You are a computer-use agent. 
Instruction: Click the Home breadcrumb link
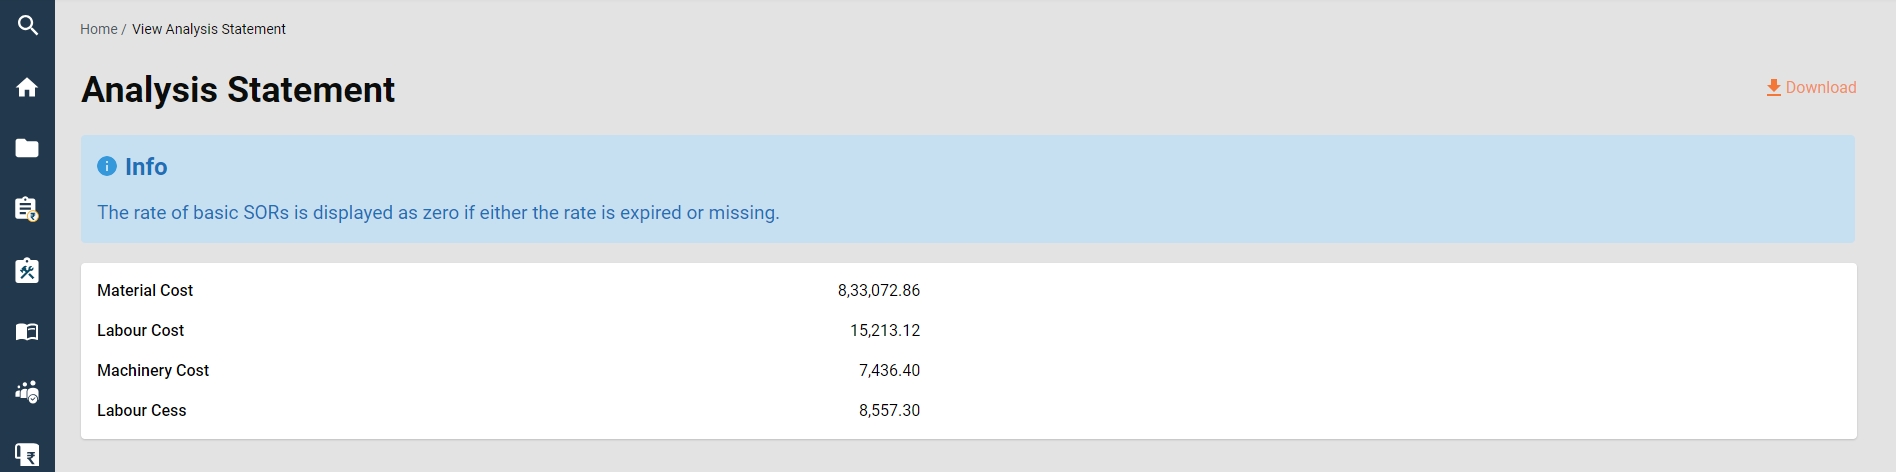[98, 29]
